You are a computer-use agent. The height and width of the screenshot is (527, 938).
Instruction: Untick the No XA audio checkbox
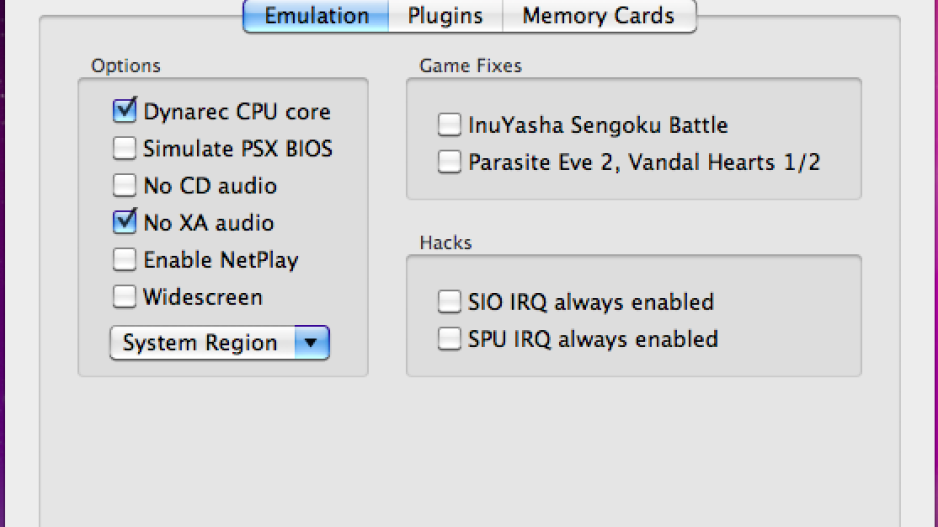tap(124, 222)
